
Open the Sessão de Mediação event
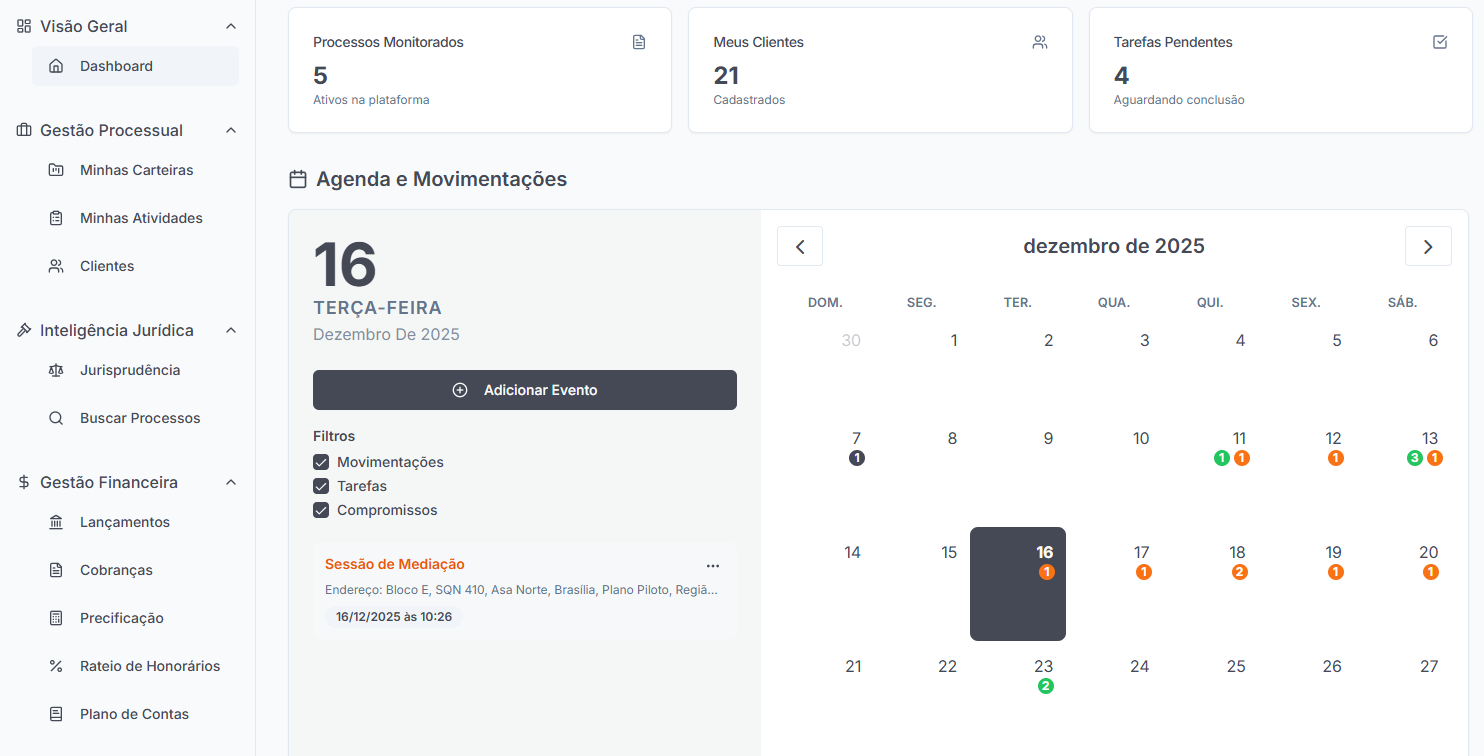(x=393, y=563)
